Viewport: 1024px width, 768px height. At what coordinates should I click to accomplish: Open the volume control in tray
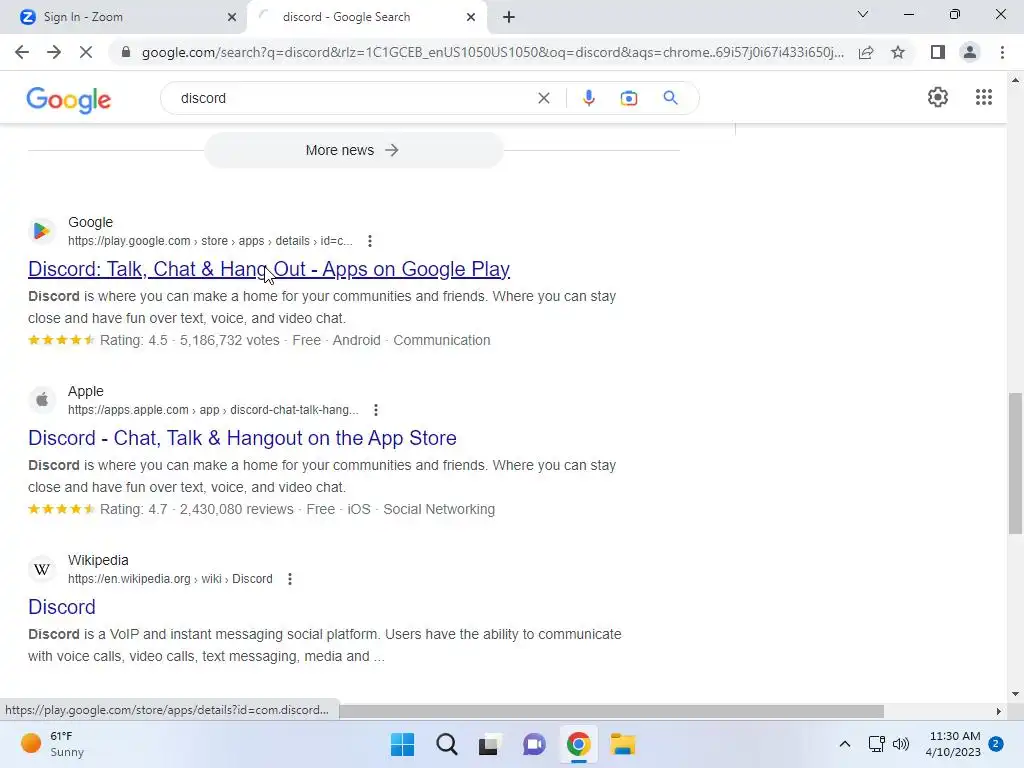(901, 744)
